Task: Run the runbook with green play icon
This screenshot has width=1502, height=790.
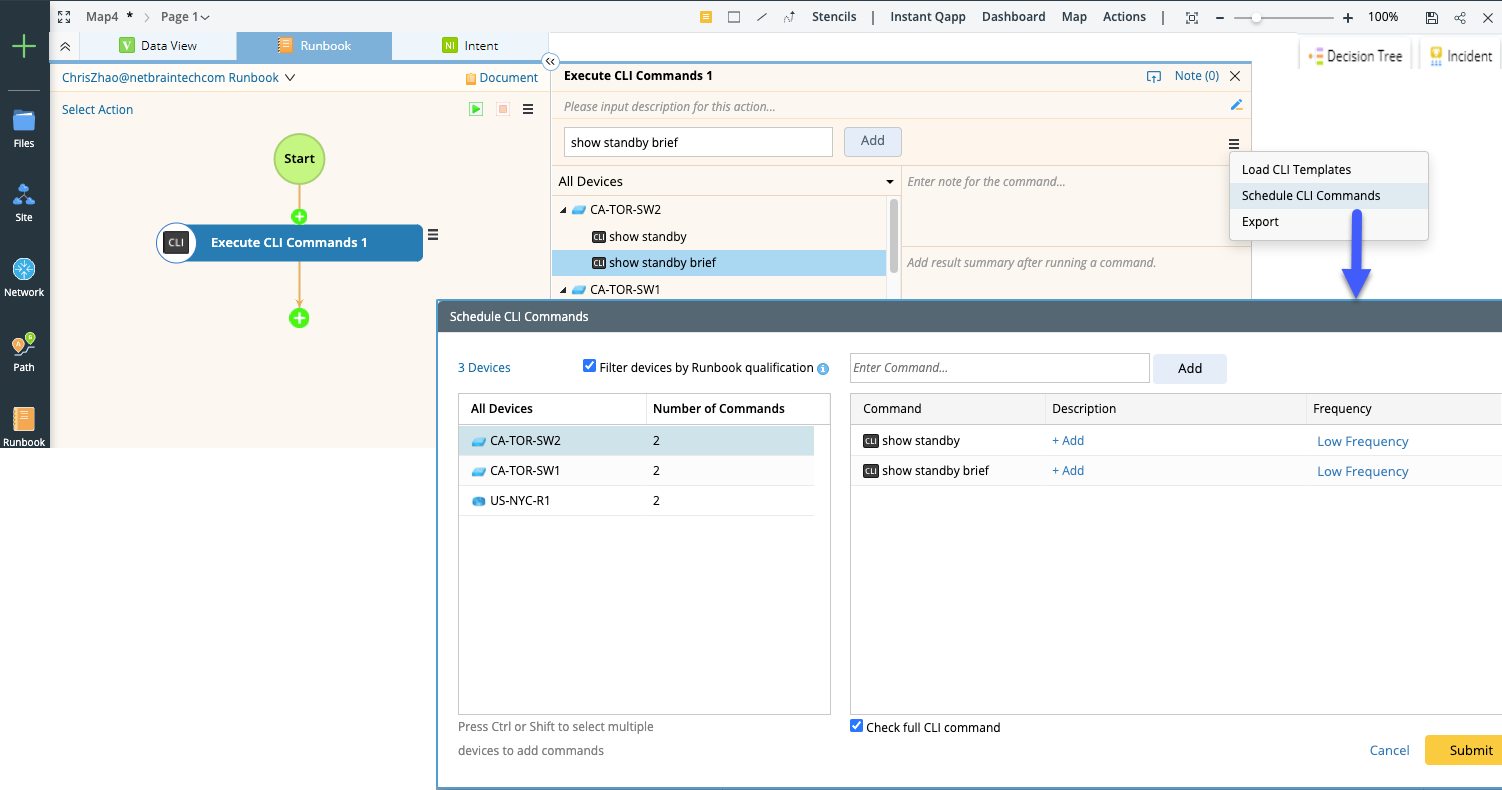Action: coord(476,109)
